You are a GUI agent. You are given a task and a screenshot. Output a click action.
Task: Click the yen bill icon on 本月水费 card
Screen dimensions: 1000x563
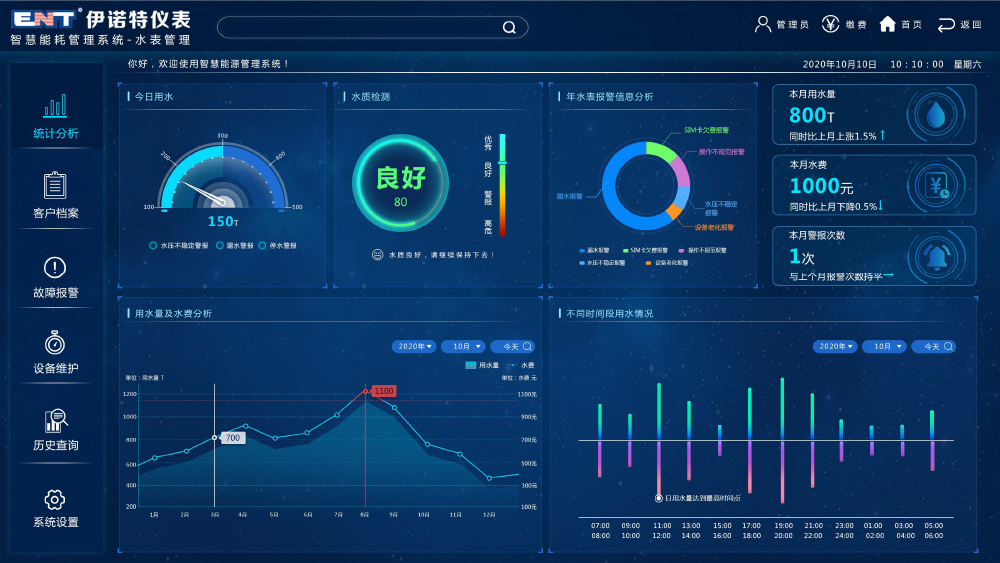938,186
